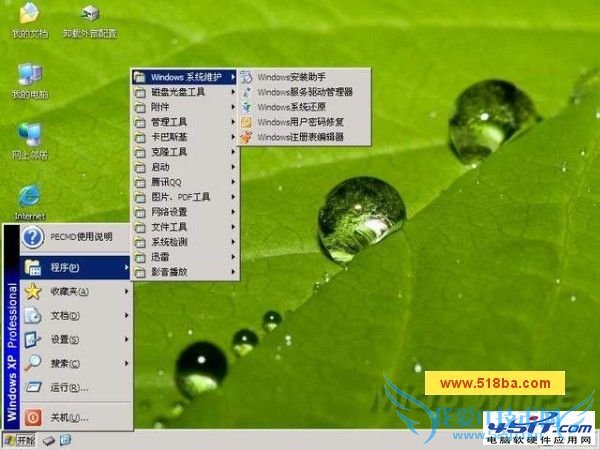
Task: Open the 文档(D) Start menu item
Action: 76,316
